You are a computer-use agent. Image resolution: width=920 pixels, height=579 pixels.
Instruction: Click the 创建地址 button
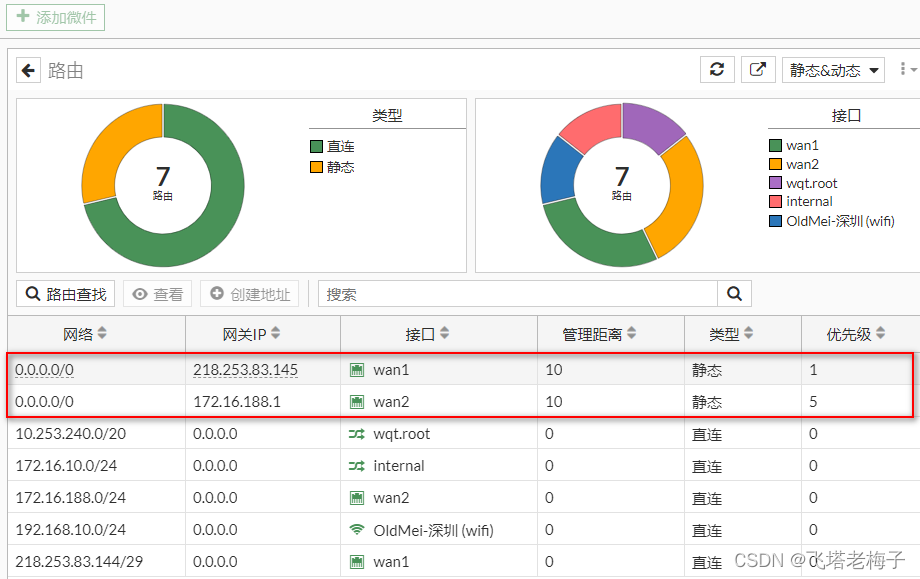pos(250,294)
